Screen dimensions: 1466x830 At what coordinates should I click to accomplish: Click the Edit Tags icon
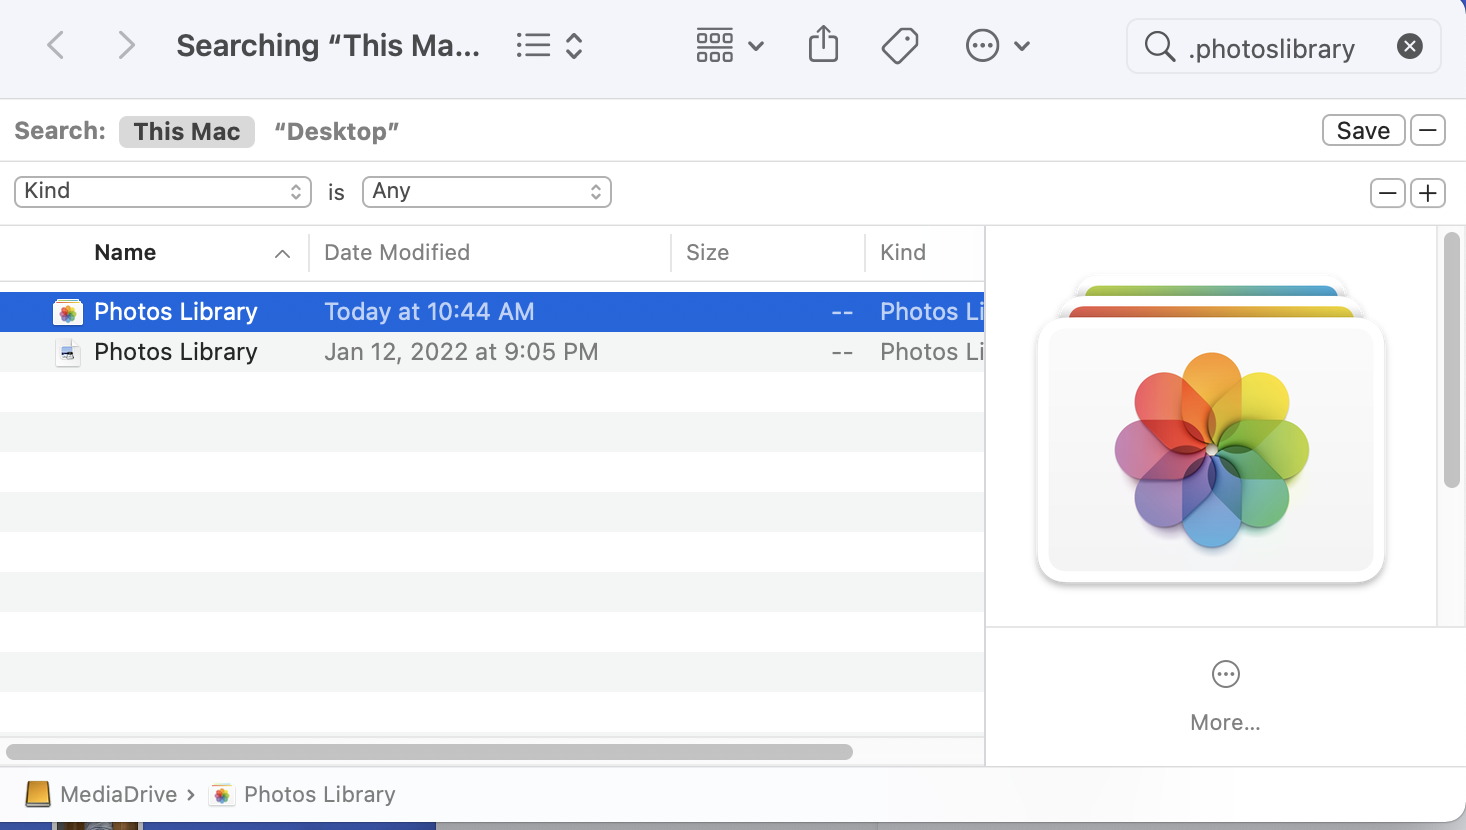[900, 45]
